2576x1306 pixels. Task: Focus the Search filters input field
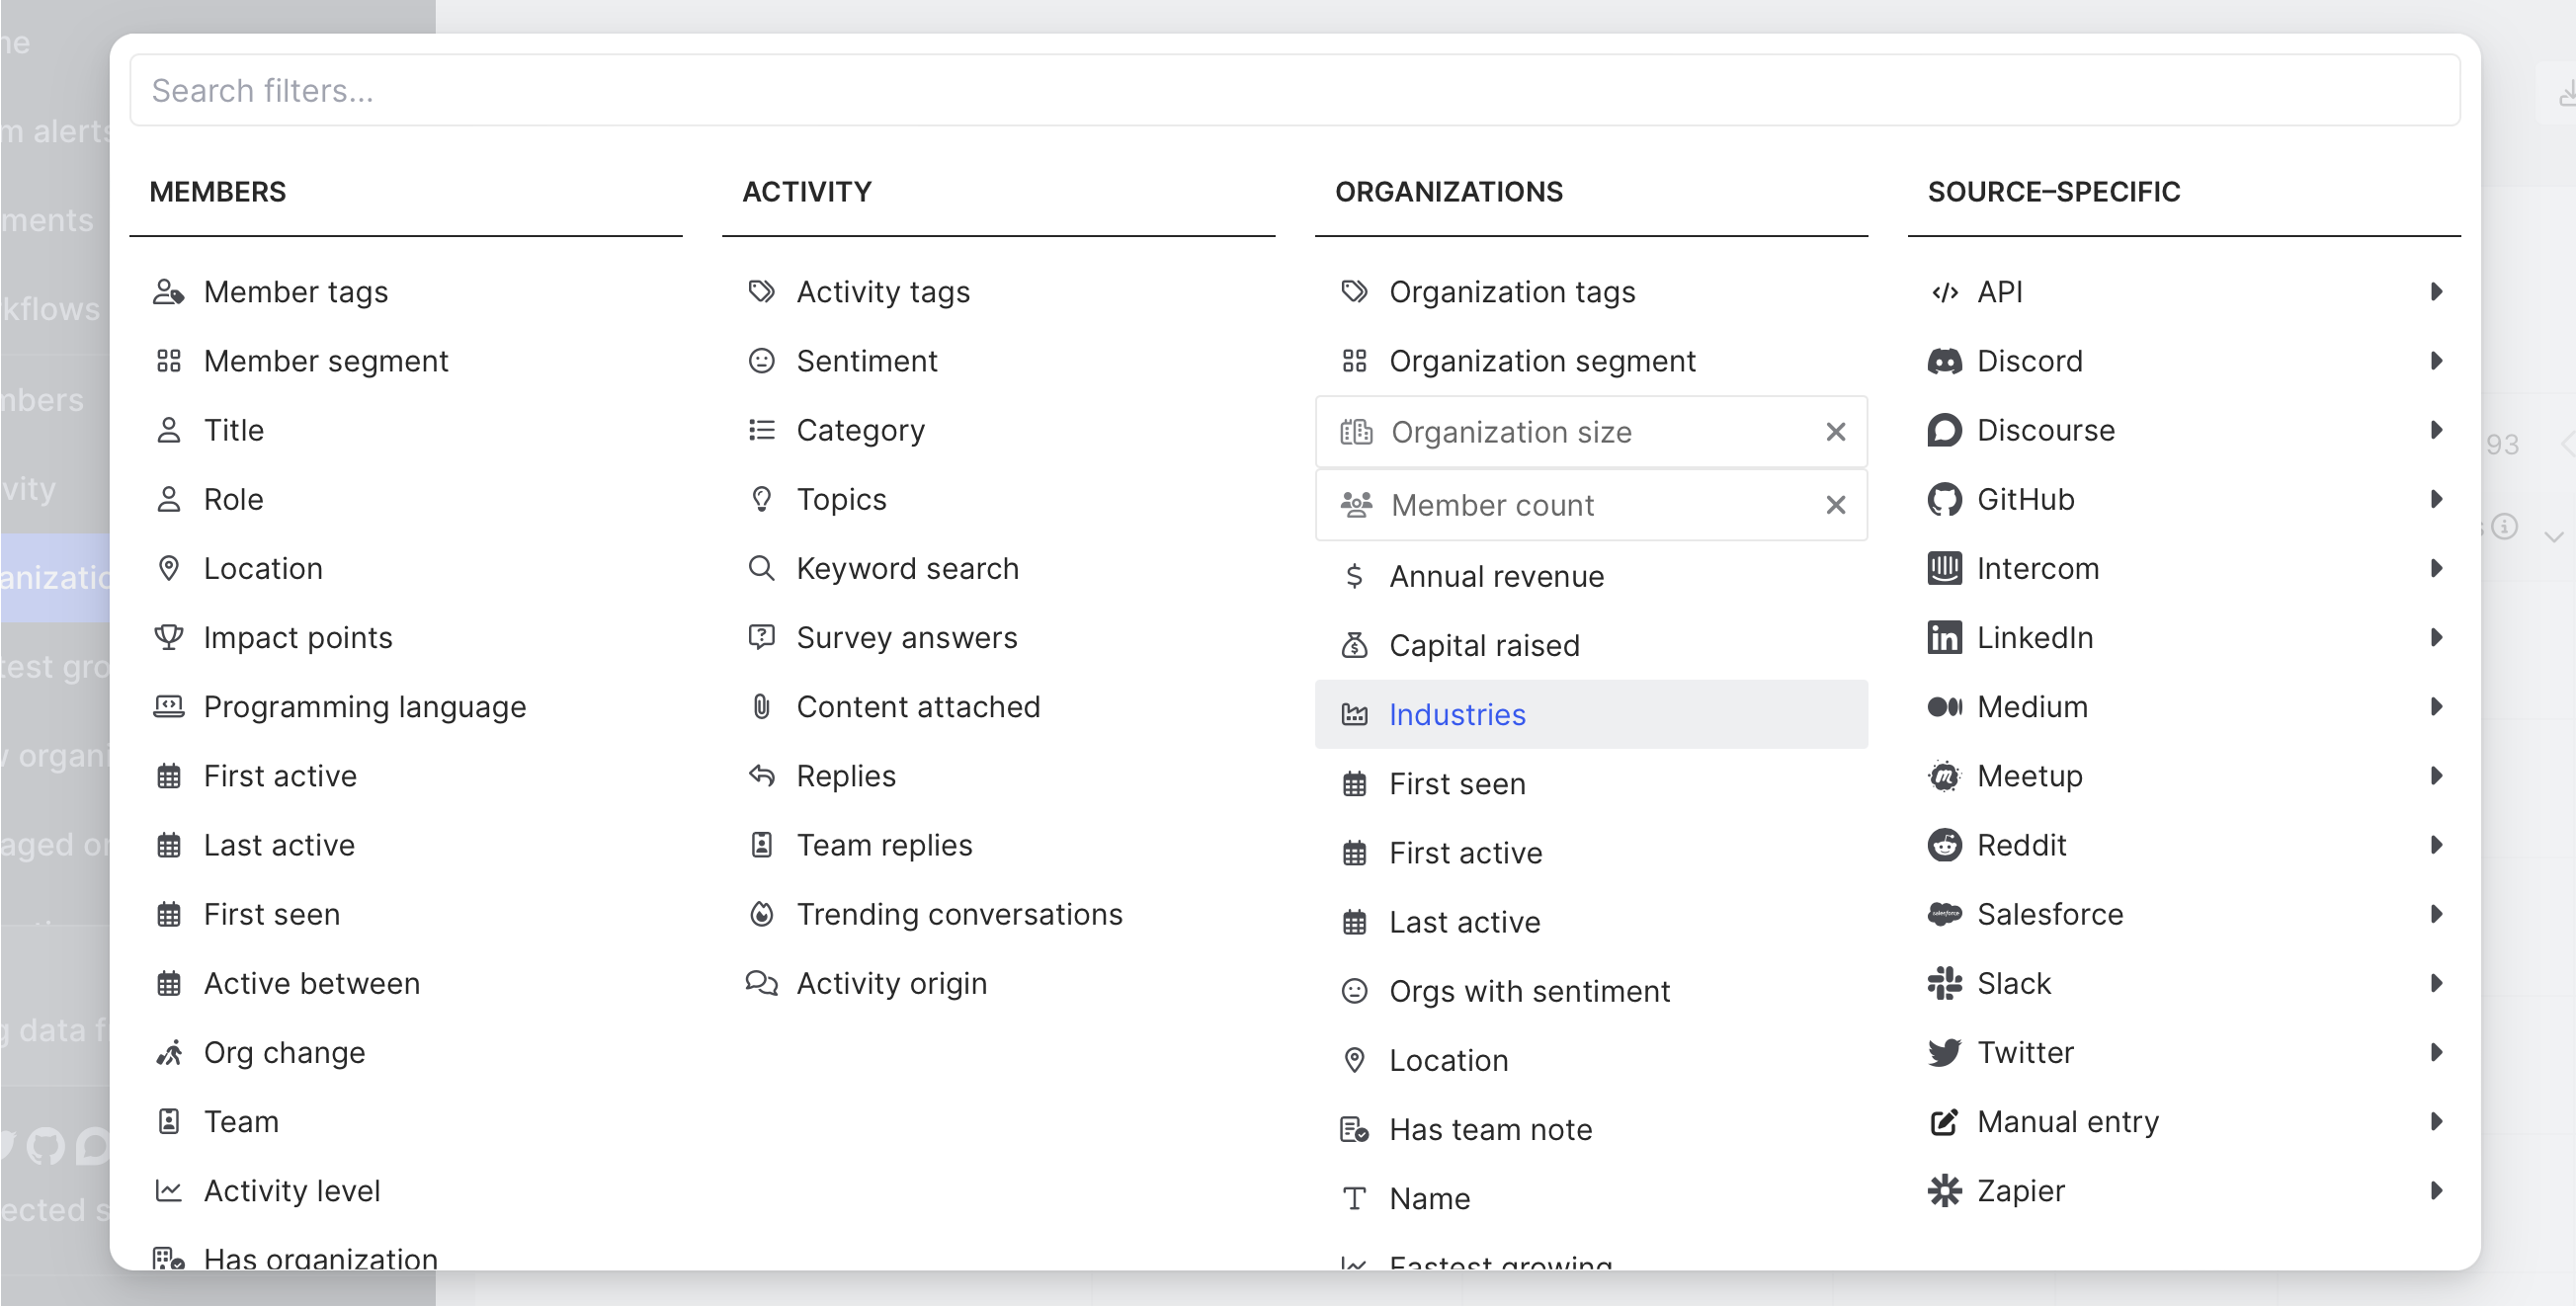[1294, 90]
